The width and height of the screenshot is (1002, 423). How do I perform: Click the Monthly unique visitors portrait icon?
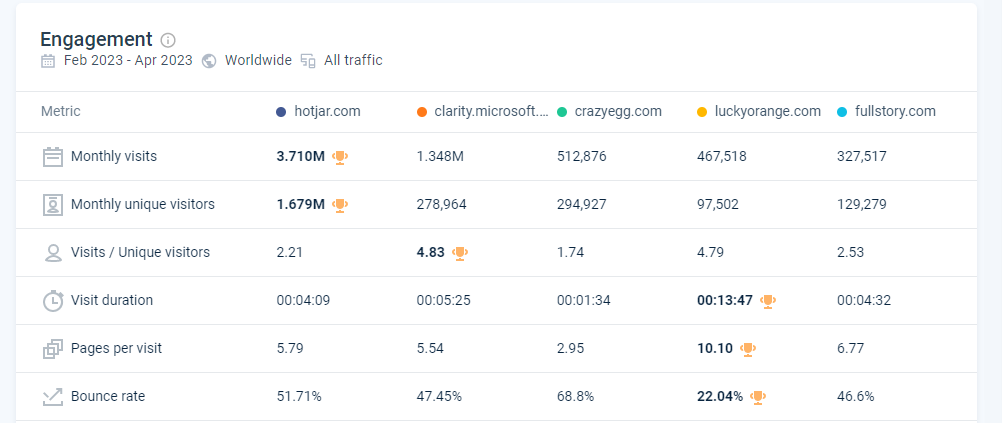tap(53, 204)
